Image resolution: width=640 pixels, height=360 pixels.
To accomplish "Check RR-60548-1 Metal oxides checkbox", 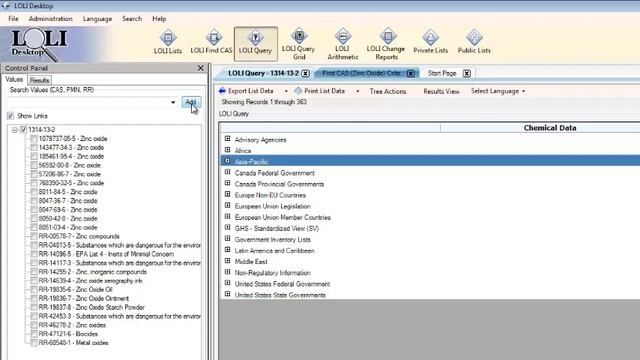I will [x=34, y=343].
